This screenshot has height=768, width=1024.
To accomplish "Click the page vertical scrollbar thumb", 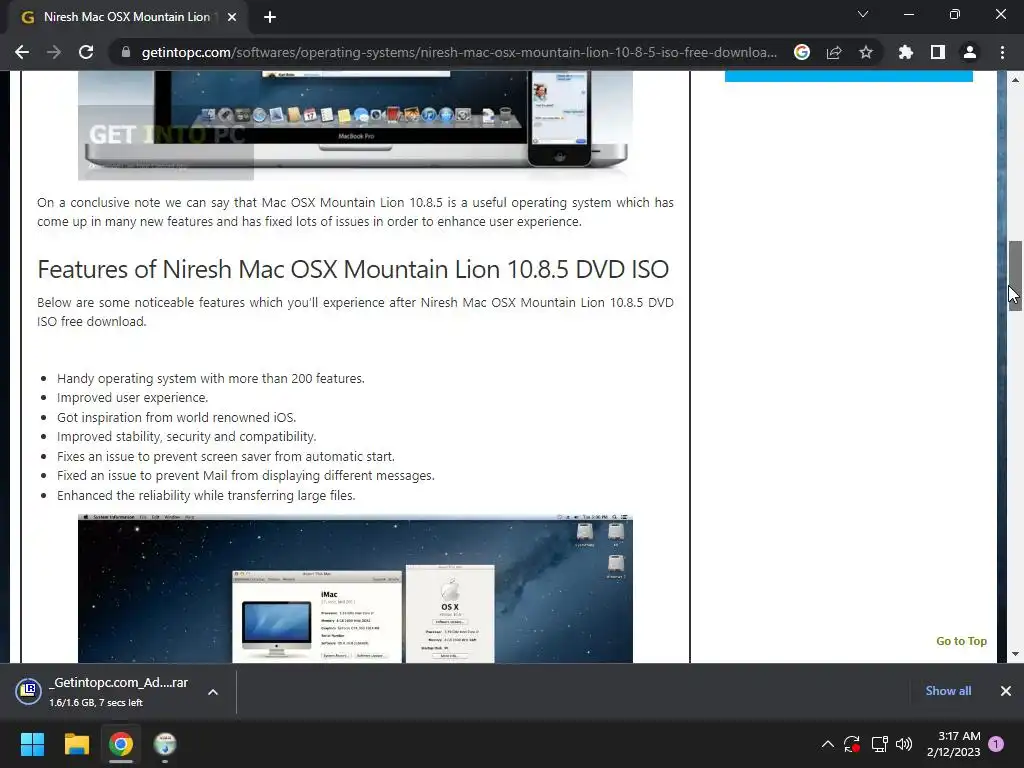I will pos(1015,276).
